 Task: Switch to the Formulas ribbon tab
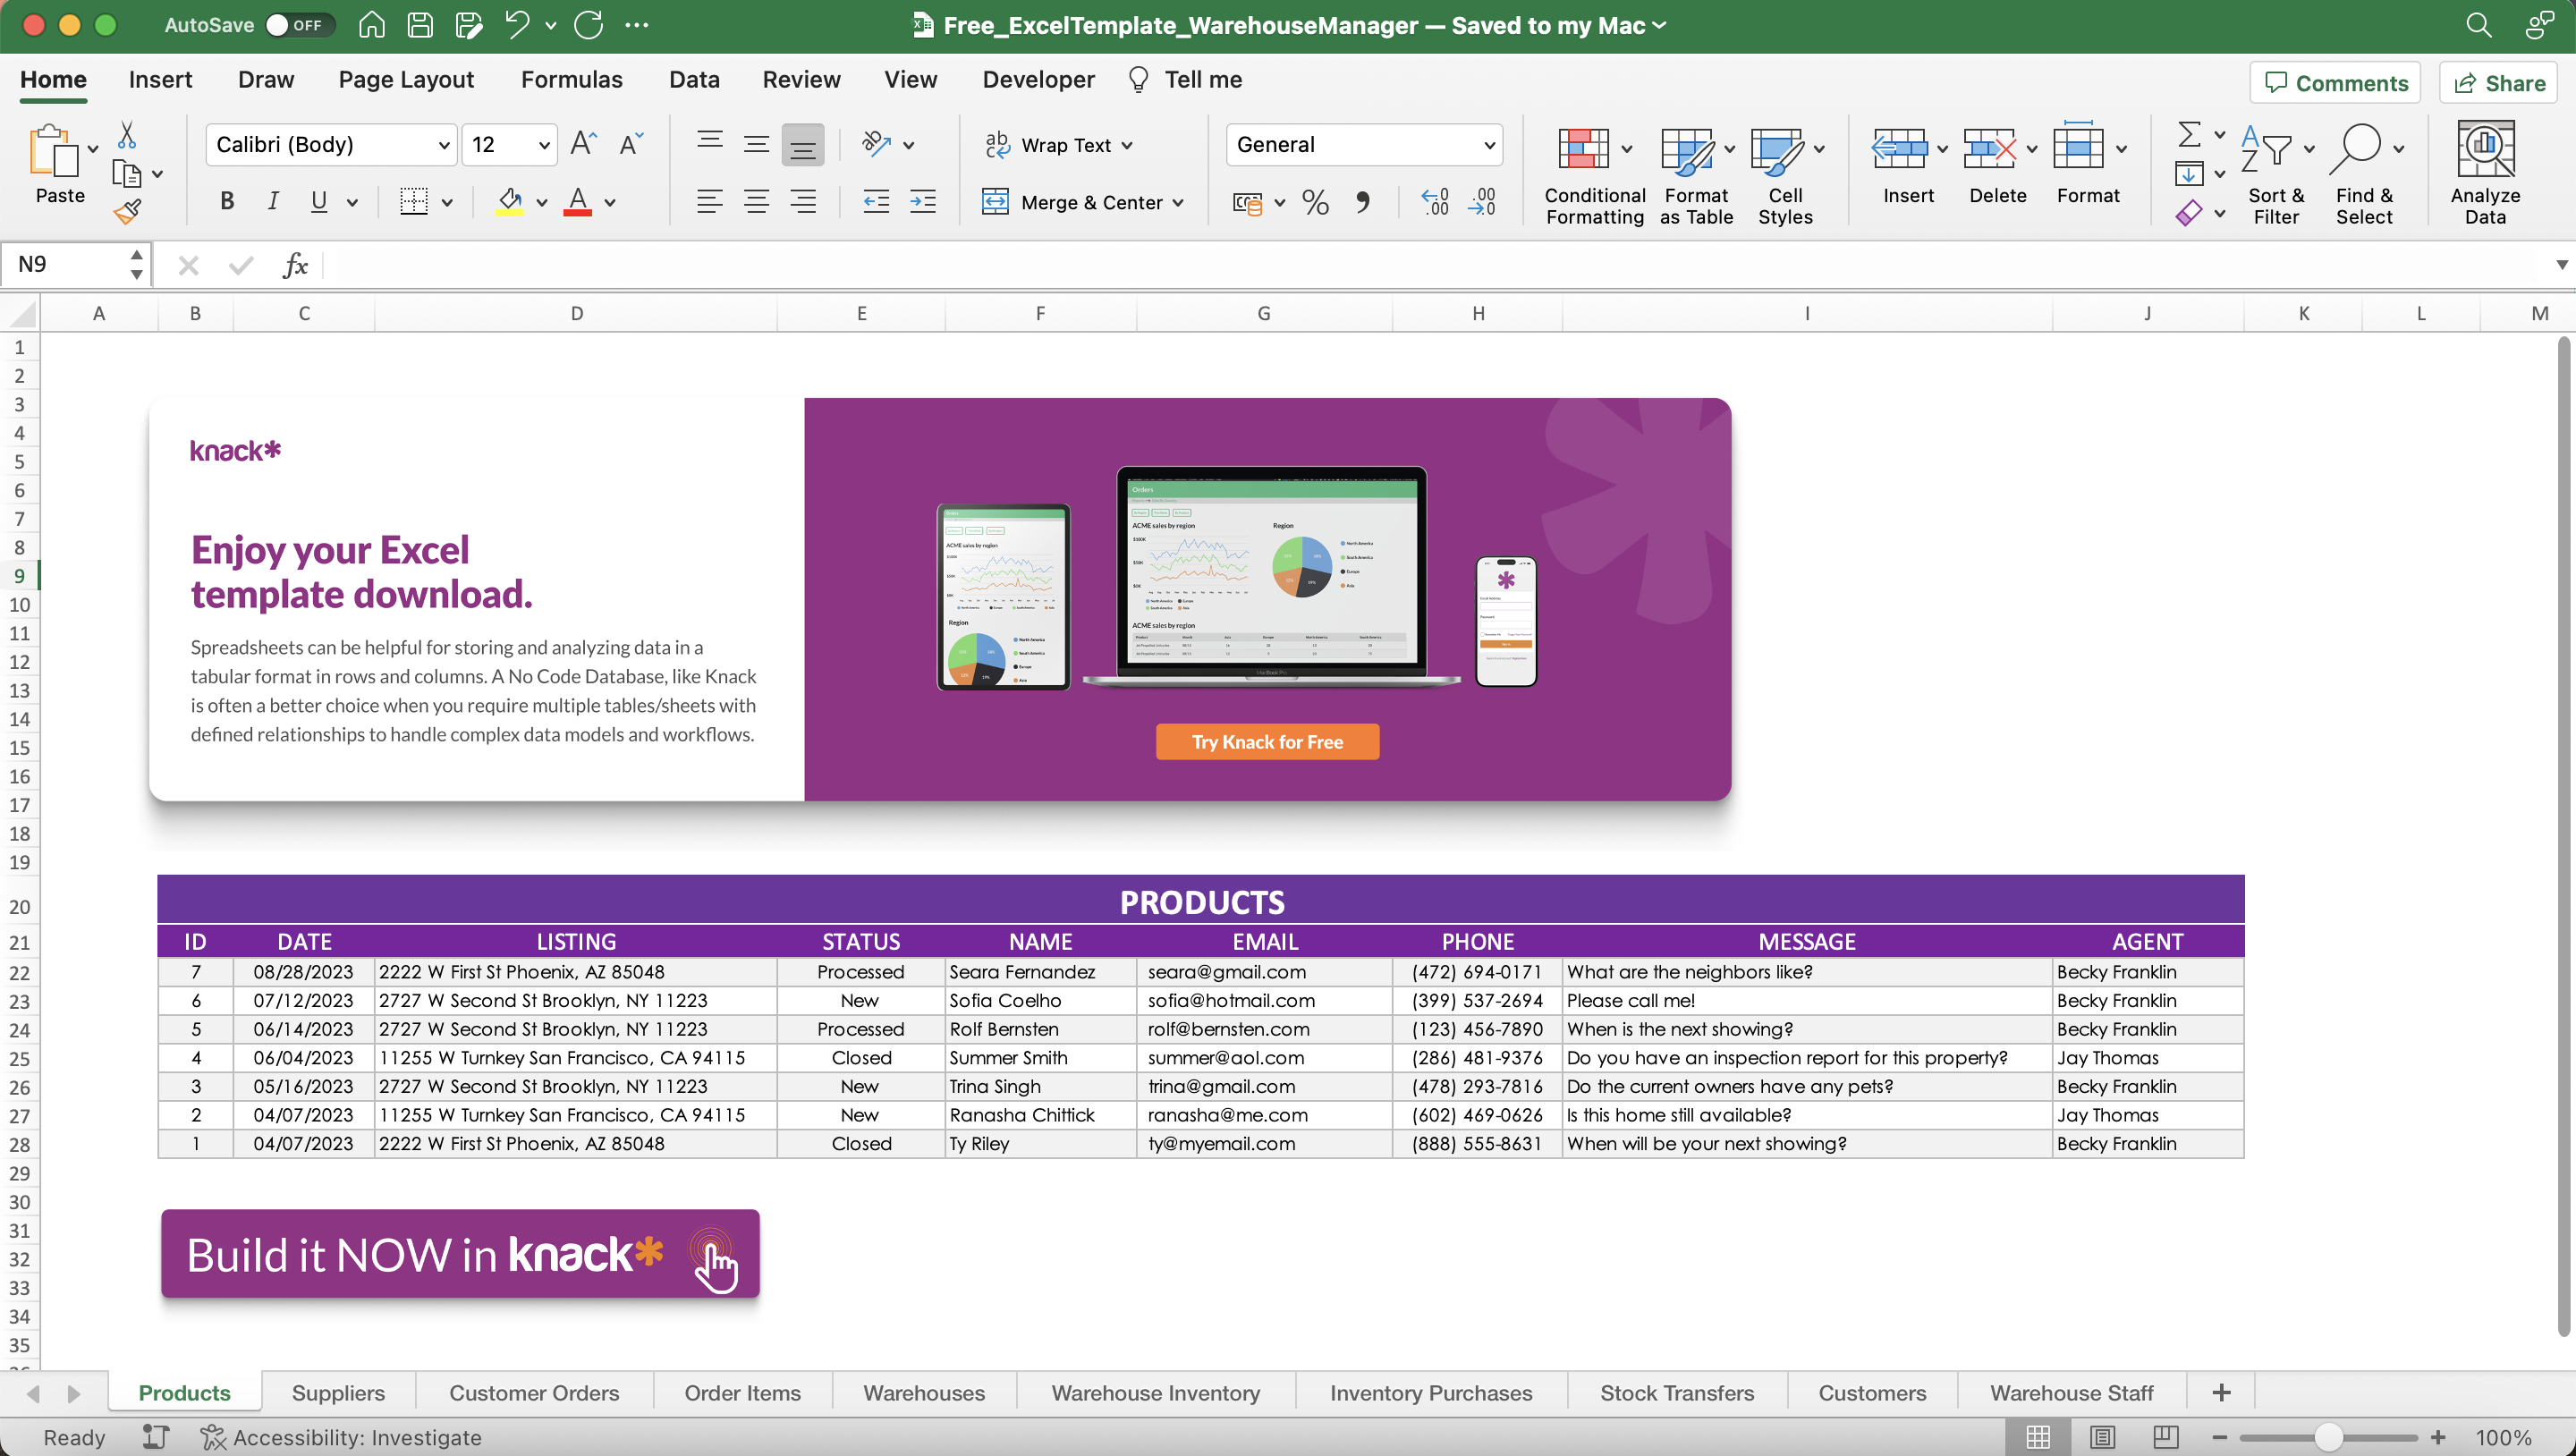(571, 79)
